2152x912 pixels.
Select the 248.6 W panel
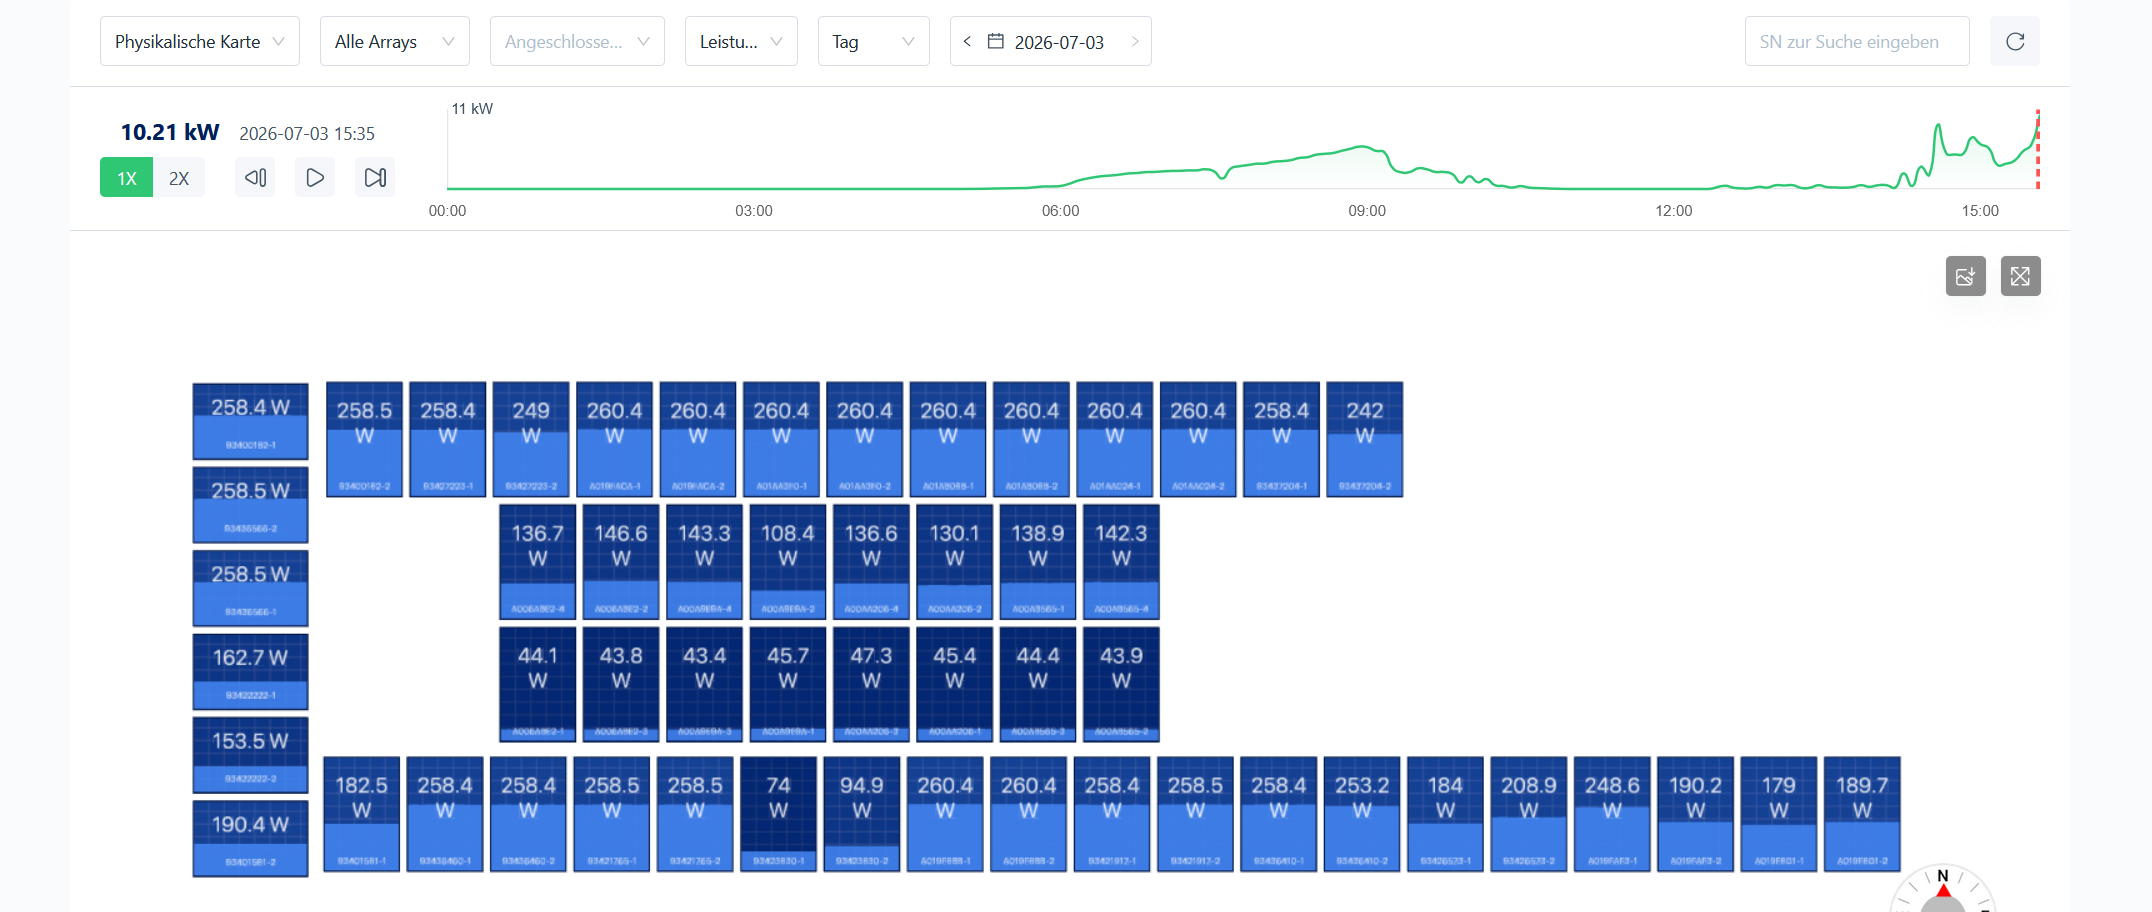click(1612, 814)
